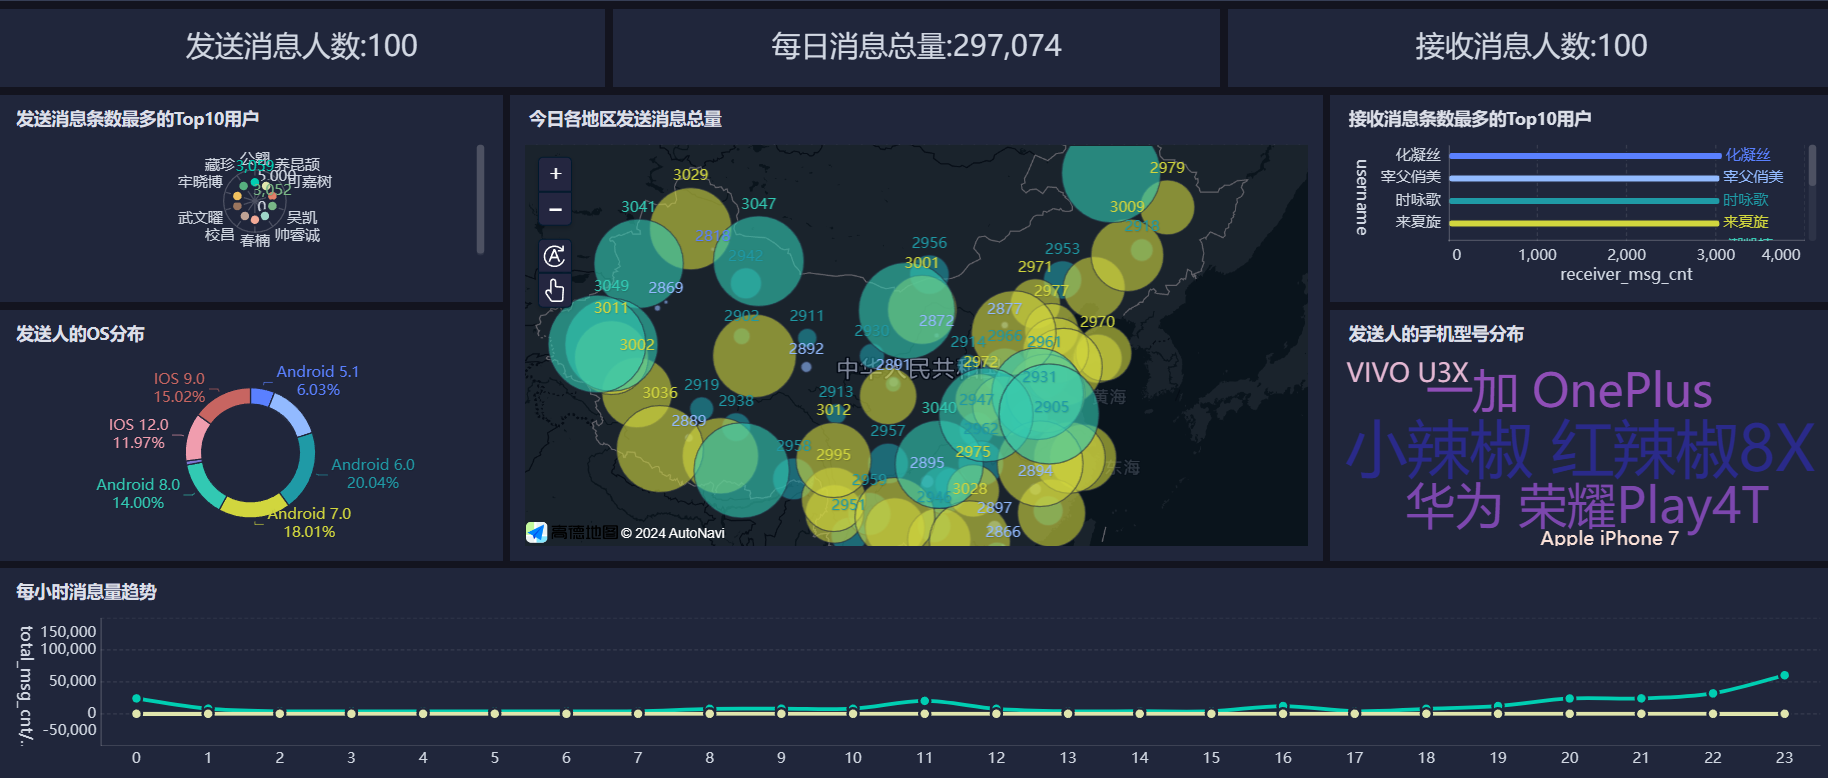Click the trend line data point at hour 11
This screenshot has width=1828, height=778.
pos(924,701)
